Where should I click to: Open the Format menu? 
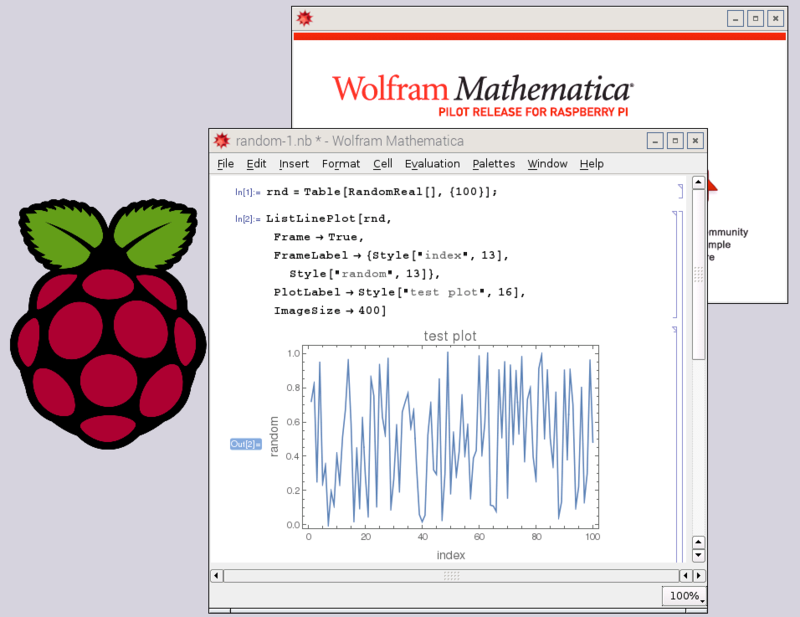(341, 164)
